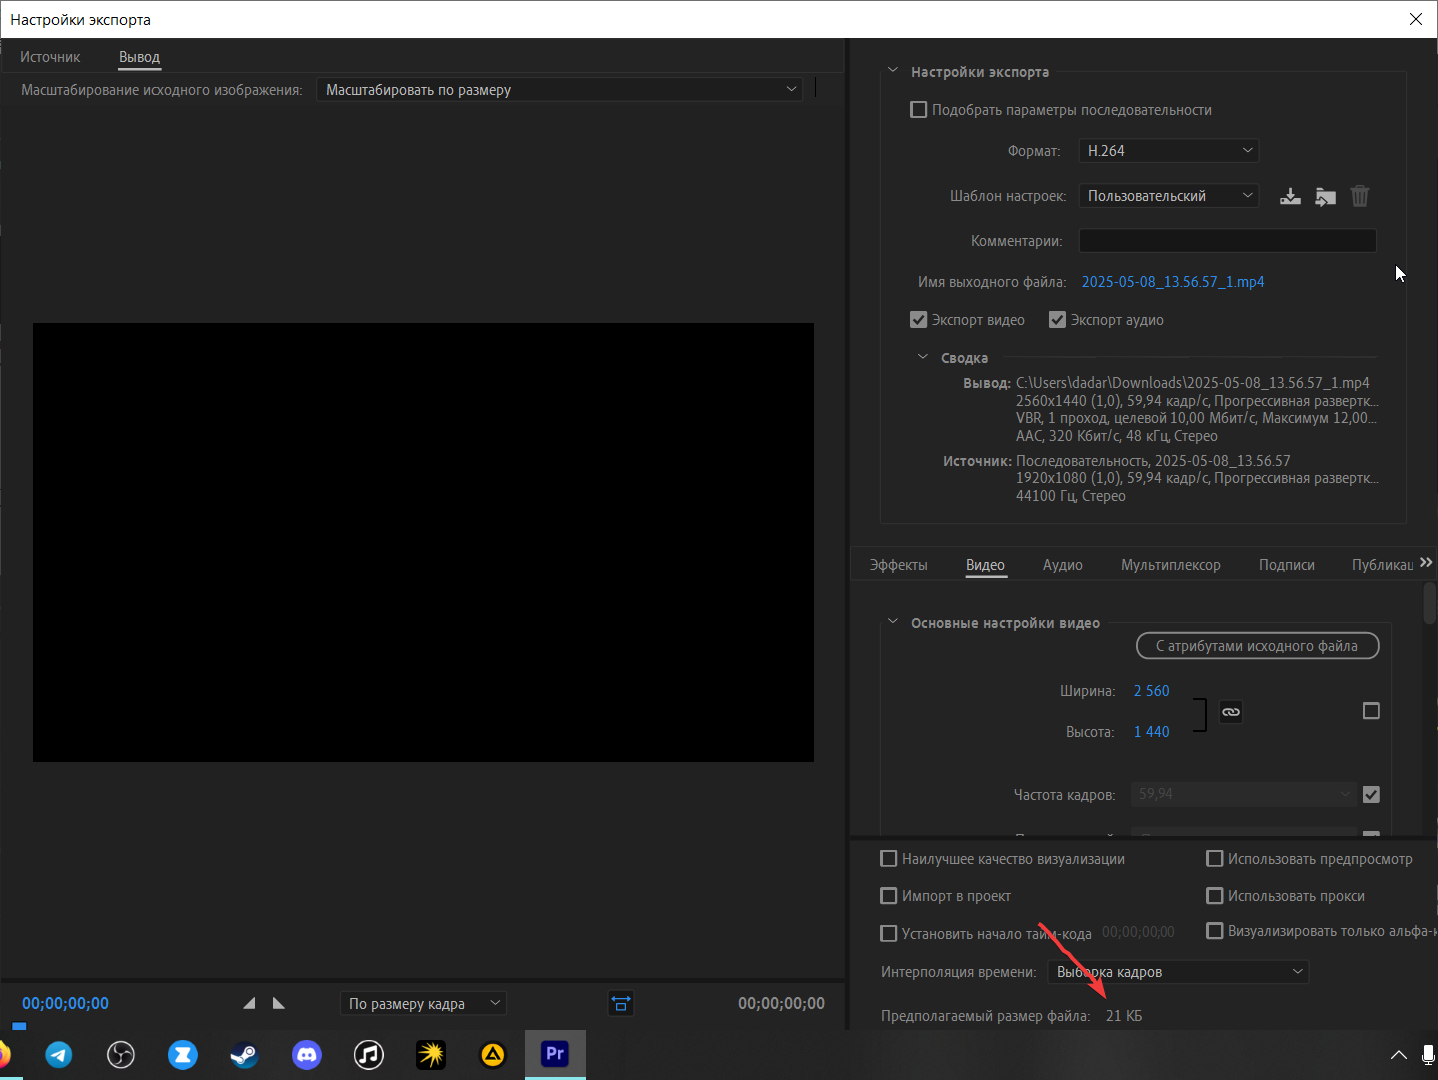Set the Out point with the right triangle

pyautogui.click(x=279, y=1003)
